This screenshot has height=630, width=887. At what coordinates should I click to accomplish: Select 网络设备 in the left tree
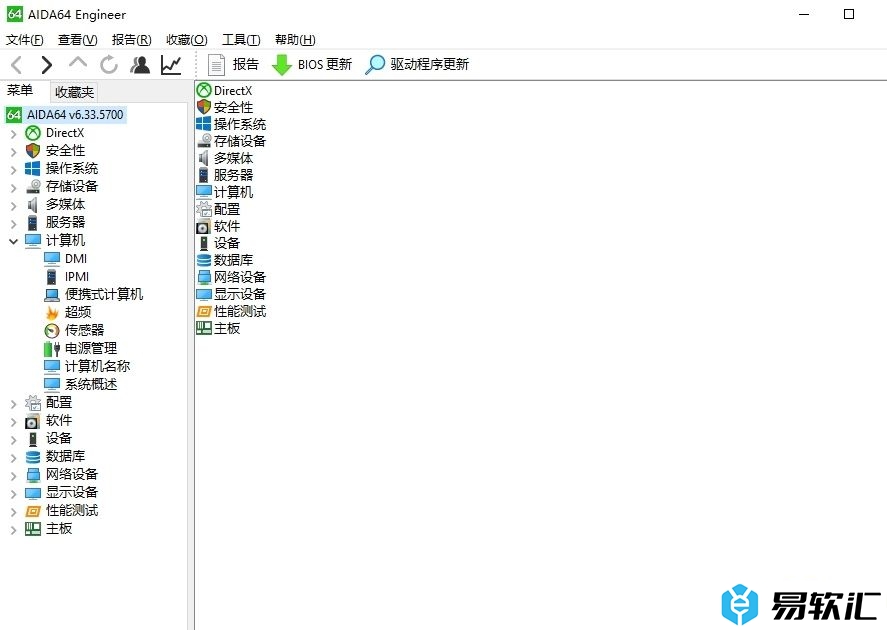point(72,474)
